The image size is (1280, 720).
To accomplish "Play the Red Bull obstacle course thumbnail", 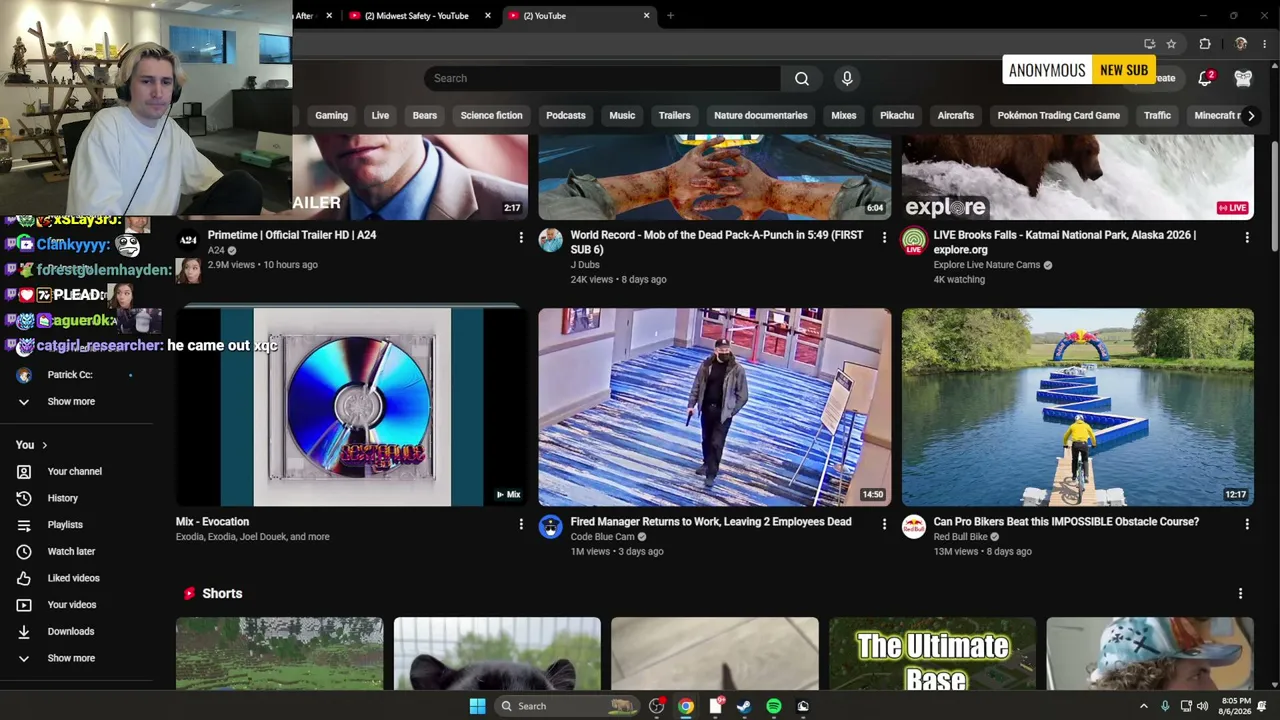I will coord(1078,407).
